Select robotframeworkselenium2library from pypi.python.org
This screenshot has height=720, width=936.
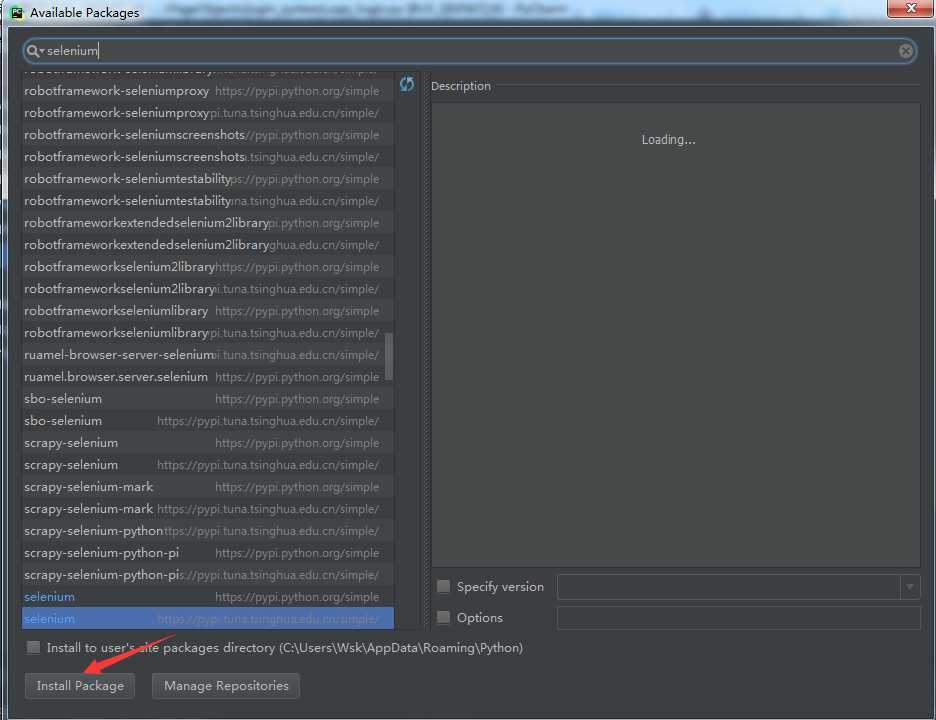[208, 267]
